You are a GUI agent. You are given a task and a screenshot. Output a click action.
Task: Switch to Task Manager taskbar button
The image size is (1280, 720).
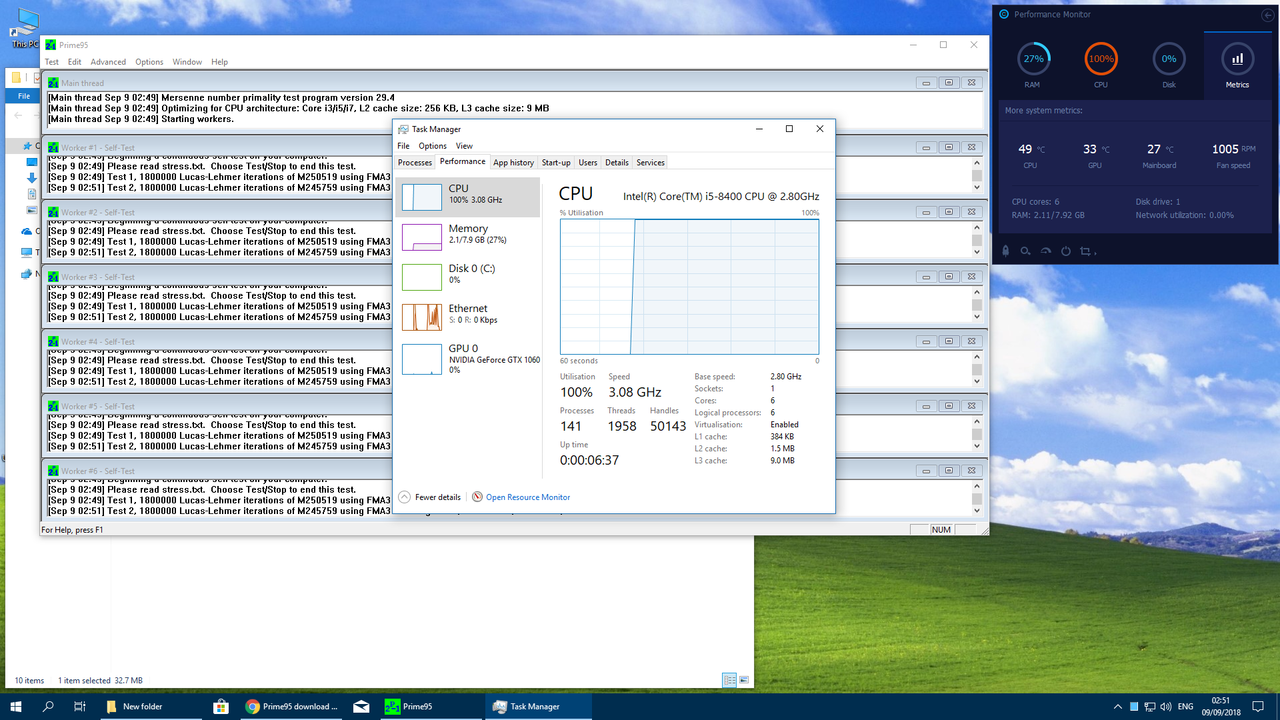click(539, 706)
